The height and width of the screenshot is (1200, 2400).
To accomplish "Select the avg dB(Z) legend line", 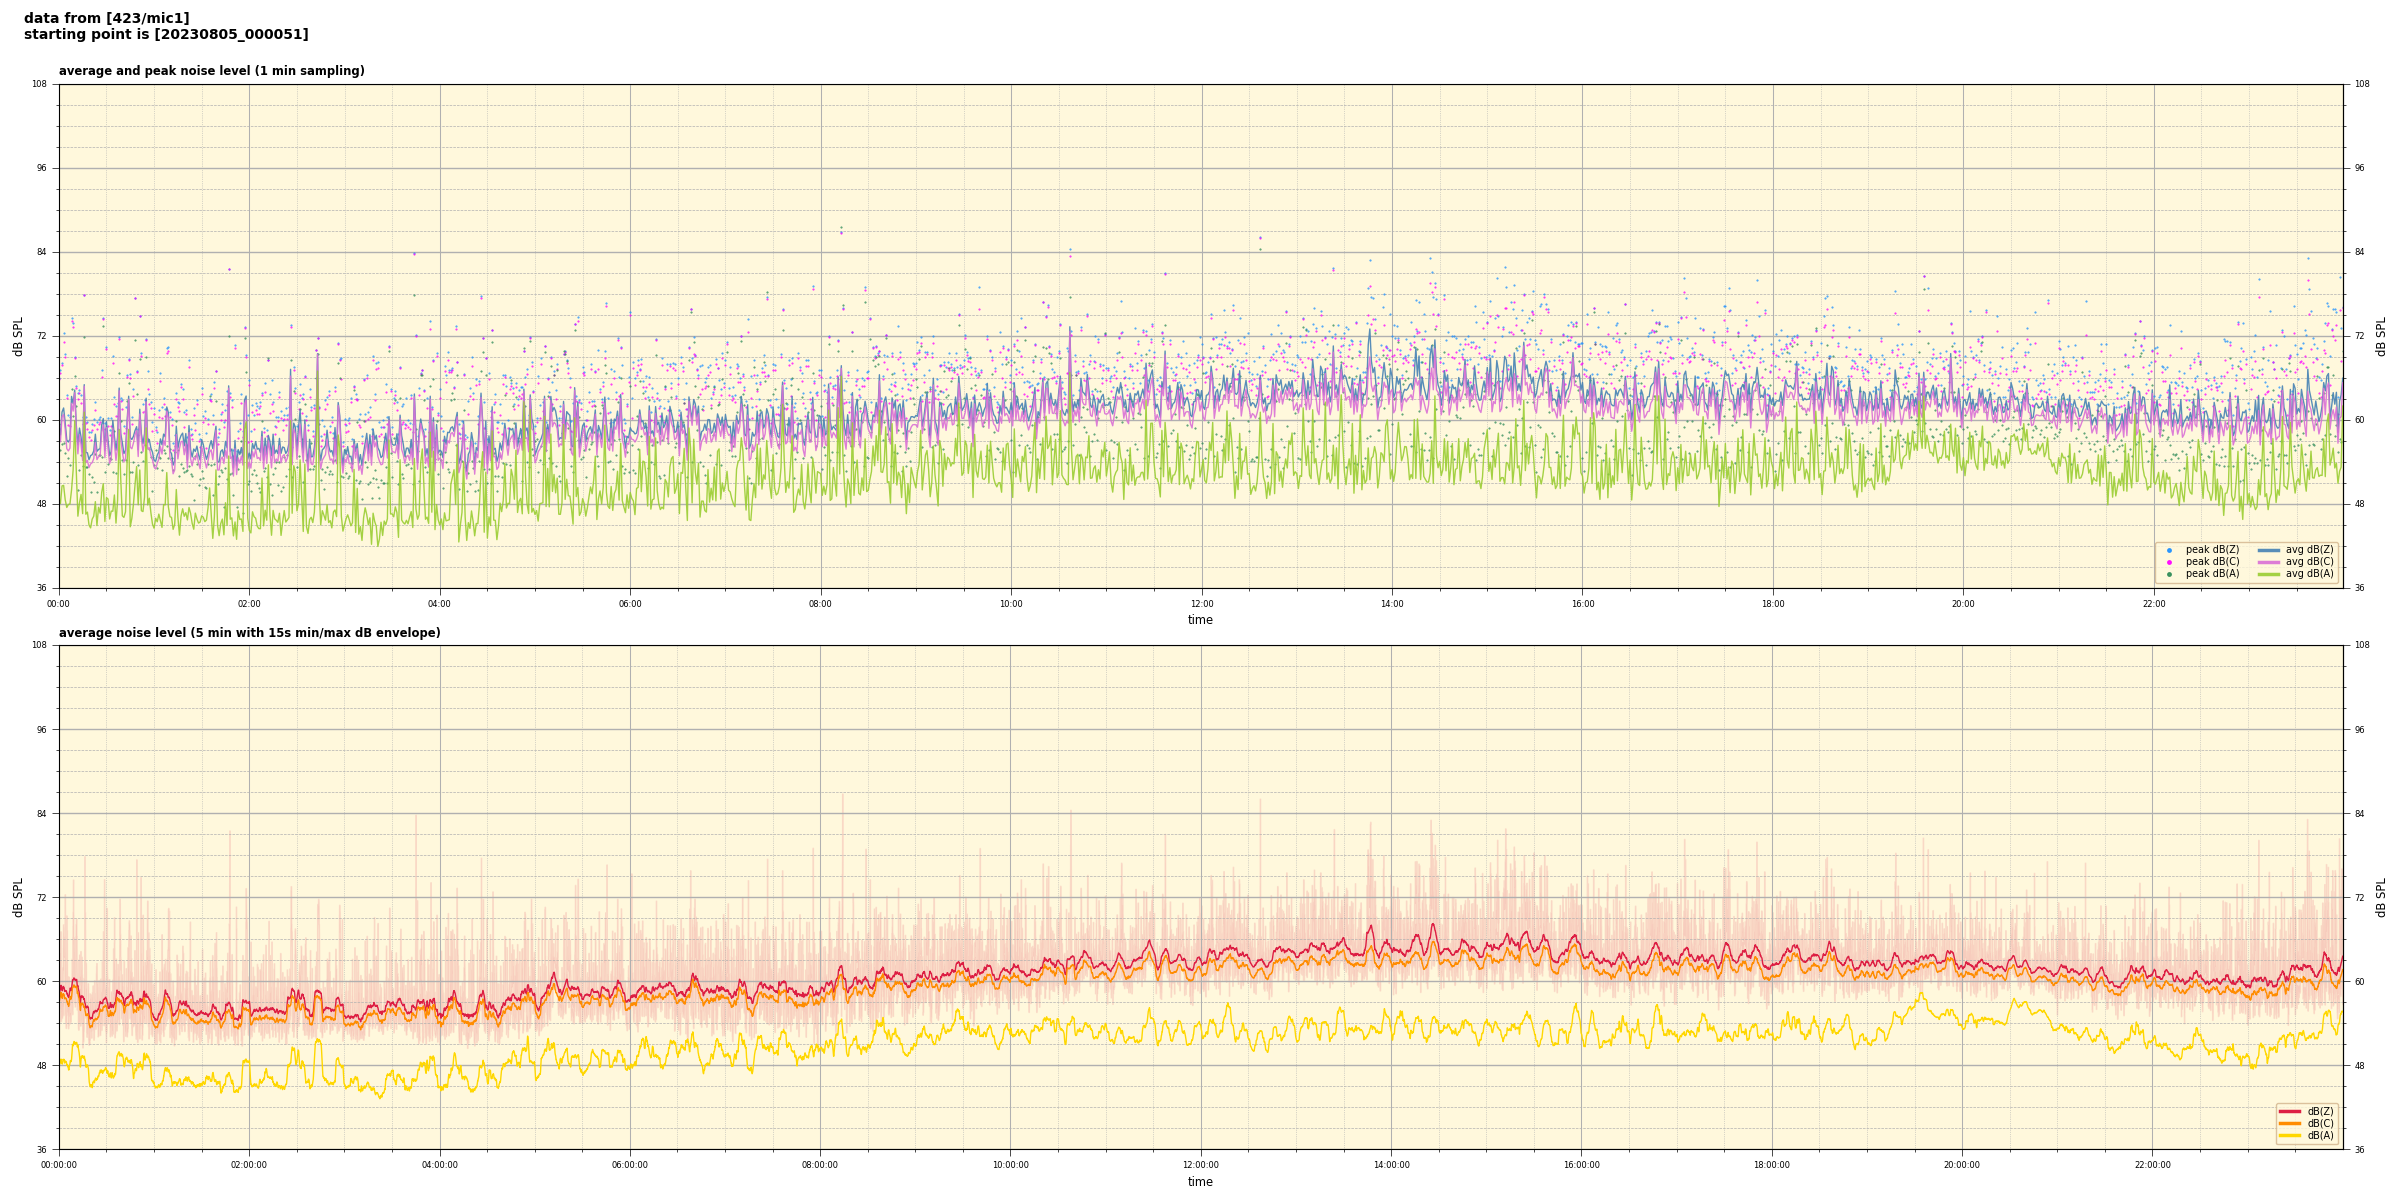I will click(x=2269, y=550).
